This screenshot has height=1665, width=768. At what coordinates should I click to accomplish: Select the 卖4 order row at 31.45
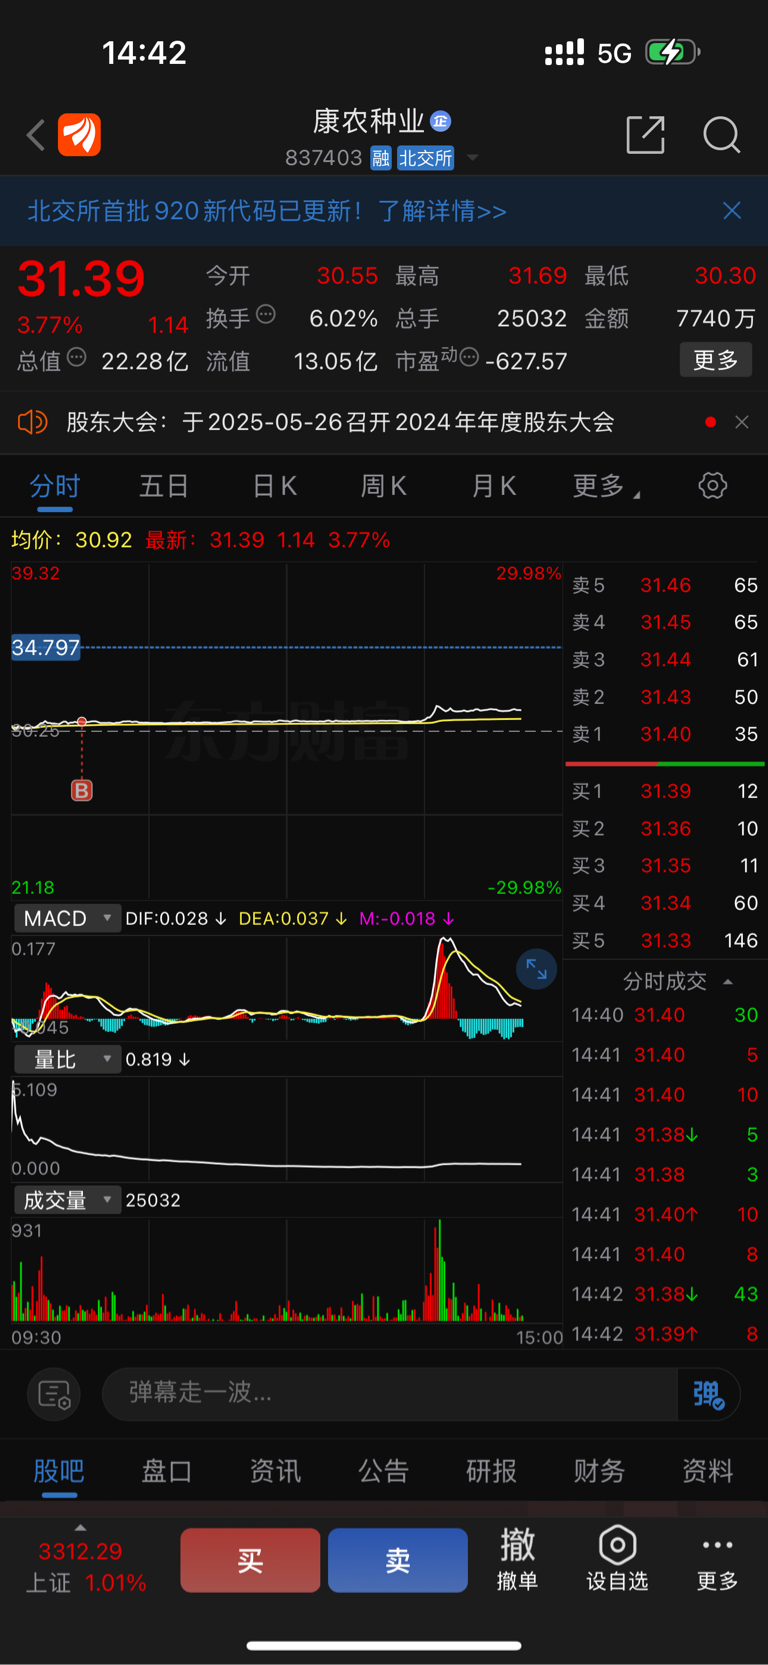(x=665, y=622)
